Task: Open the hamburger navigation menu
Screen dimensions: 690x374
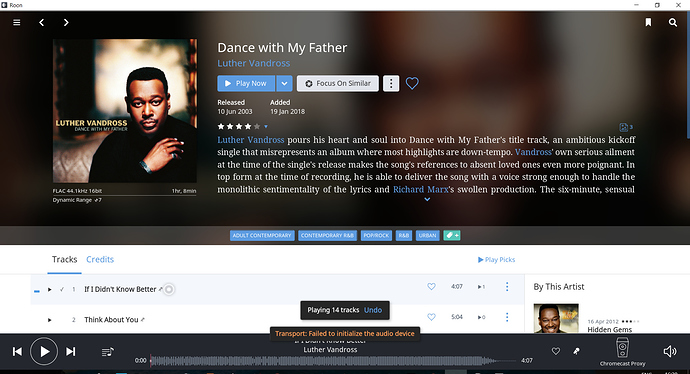Action: coord(17,22)
